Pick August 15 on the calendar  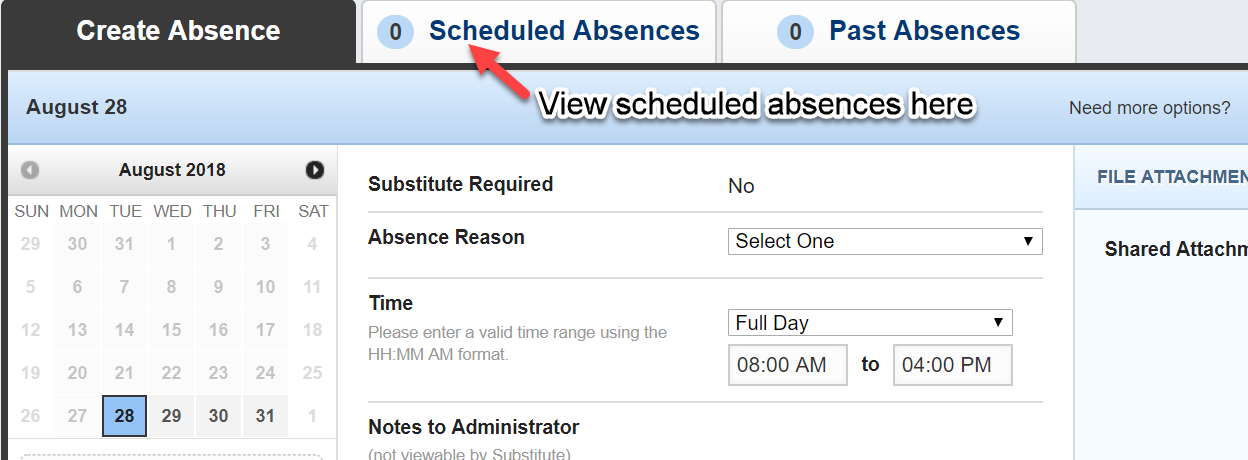click(x=171, y=330)
